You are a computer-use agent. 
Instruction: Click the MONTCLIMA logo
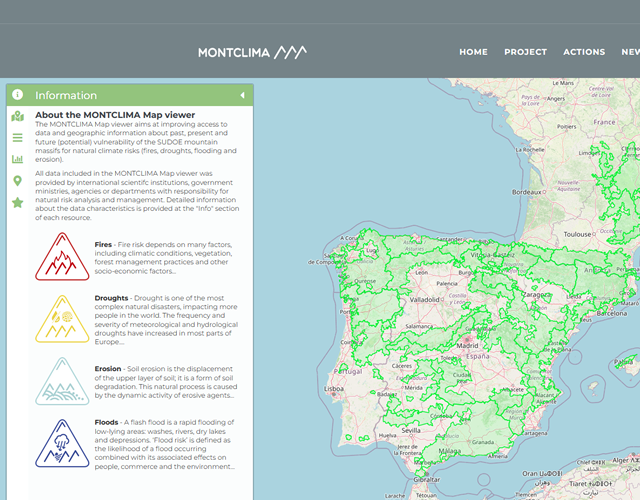pyautogui.click(x=252, y=52)
